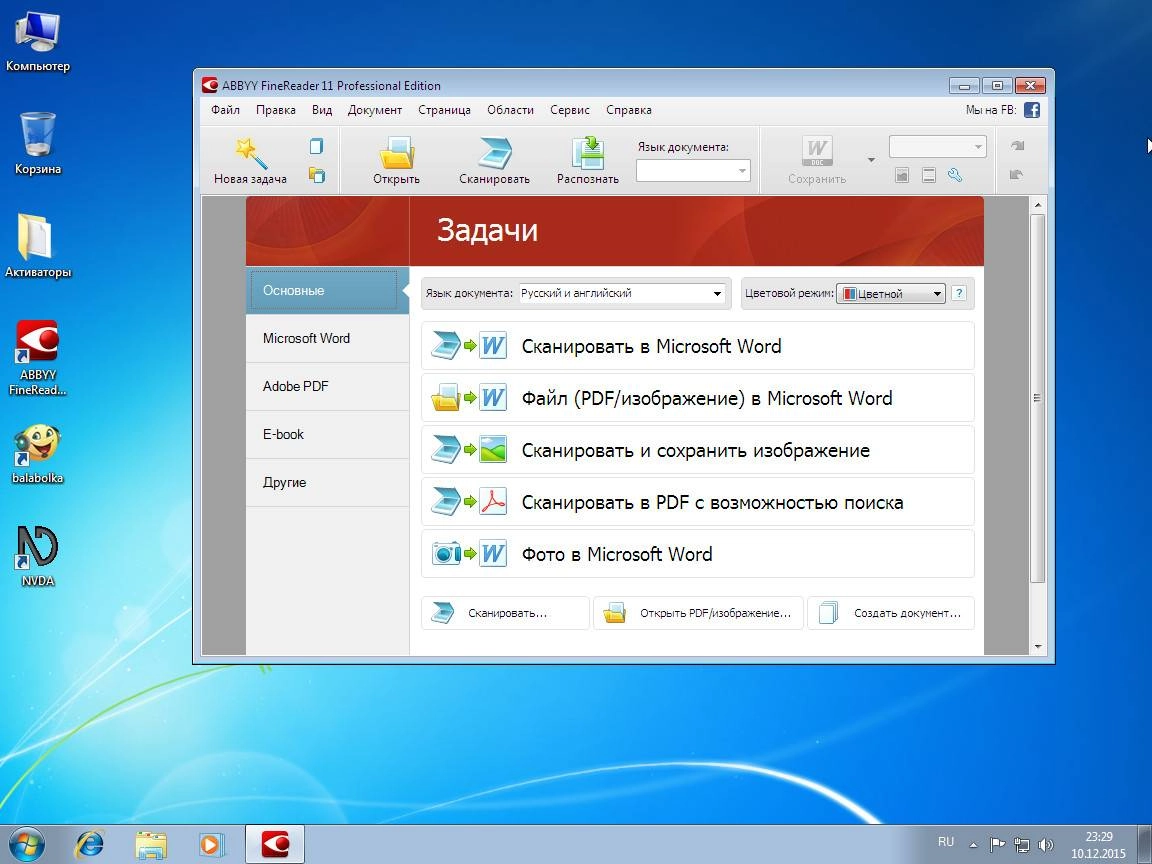Click the scrollbar up arrow in task window

[x=1037, y=205]
